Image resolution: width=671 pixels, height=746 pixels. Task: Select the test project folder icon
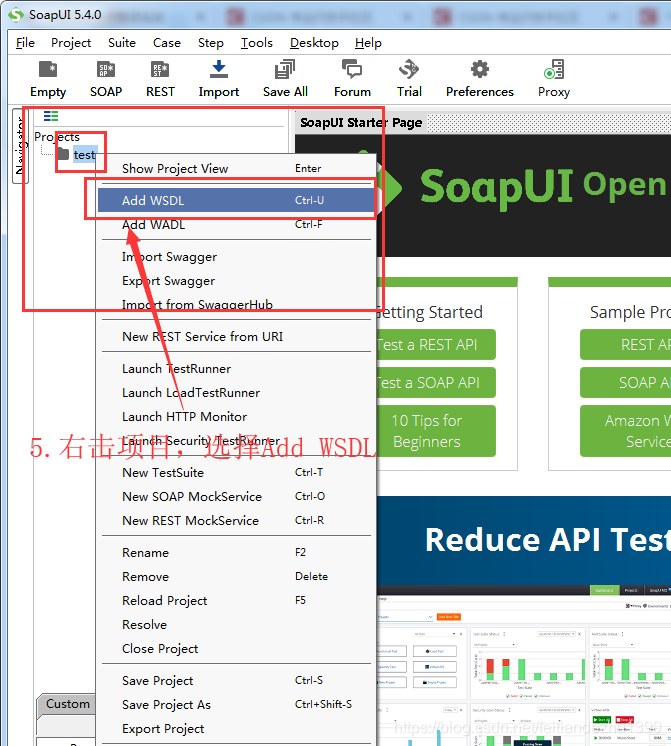pyautogui.click(x=63, y=154)
